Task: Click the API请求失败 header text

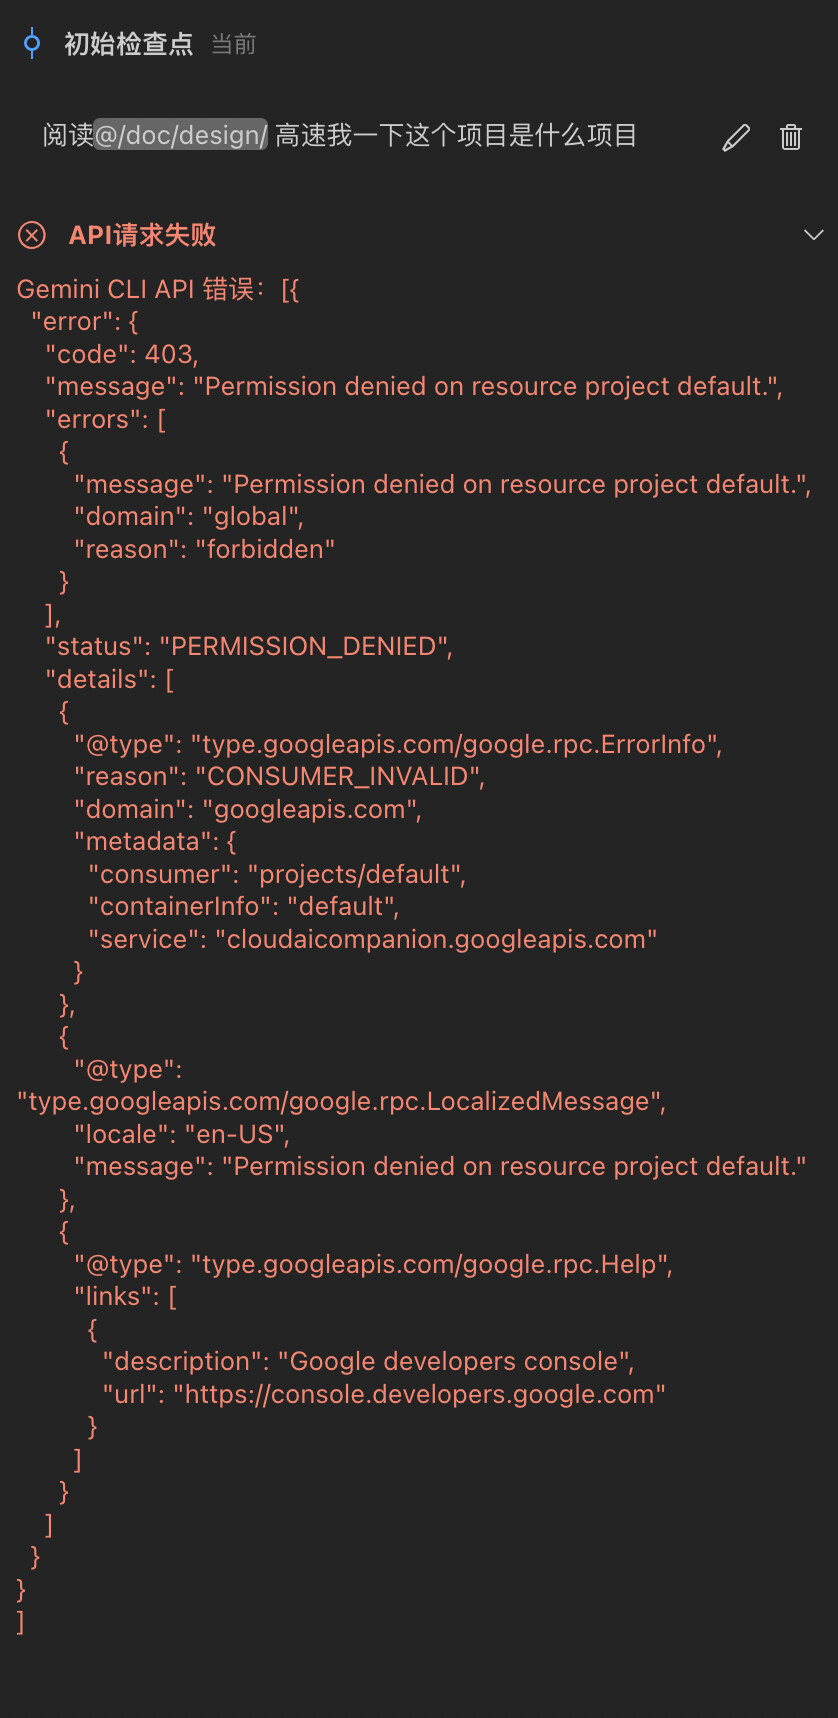Action: [142, 235]
